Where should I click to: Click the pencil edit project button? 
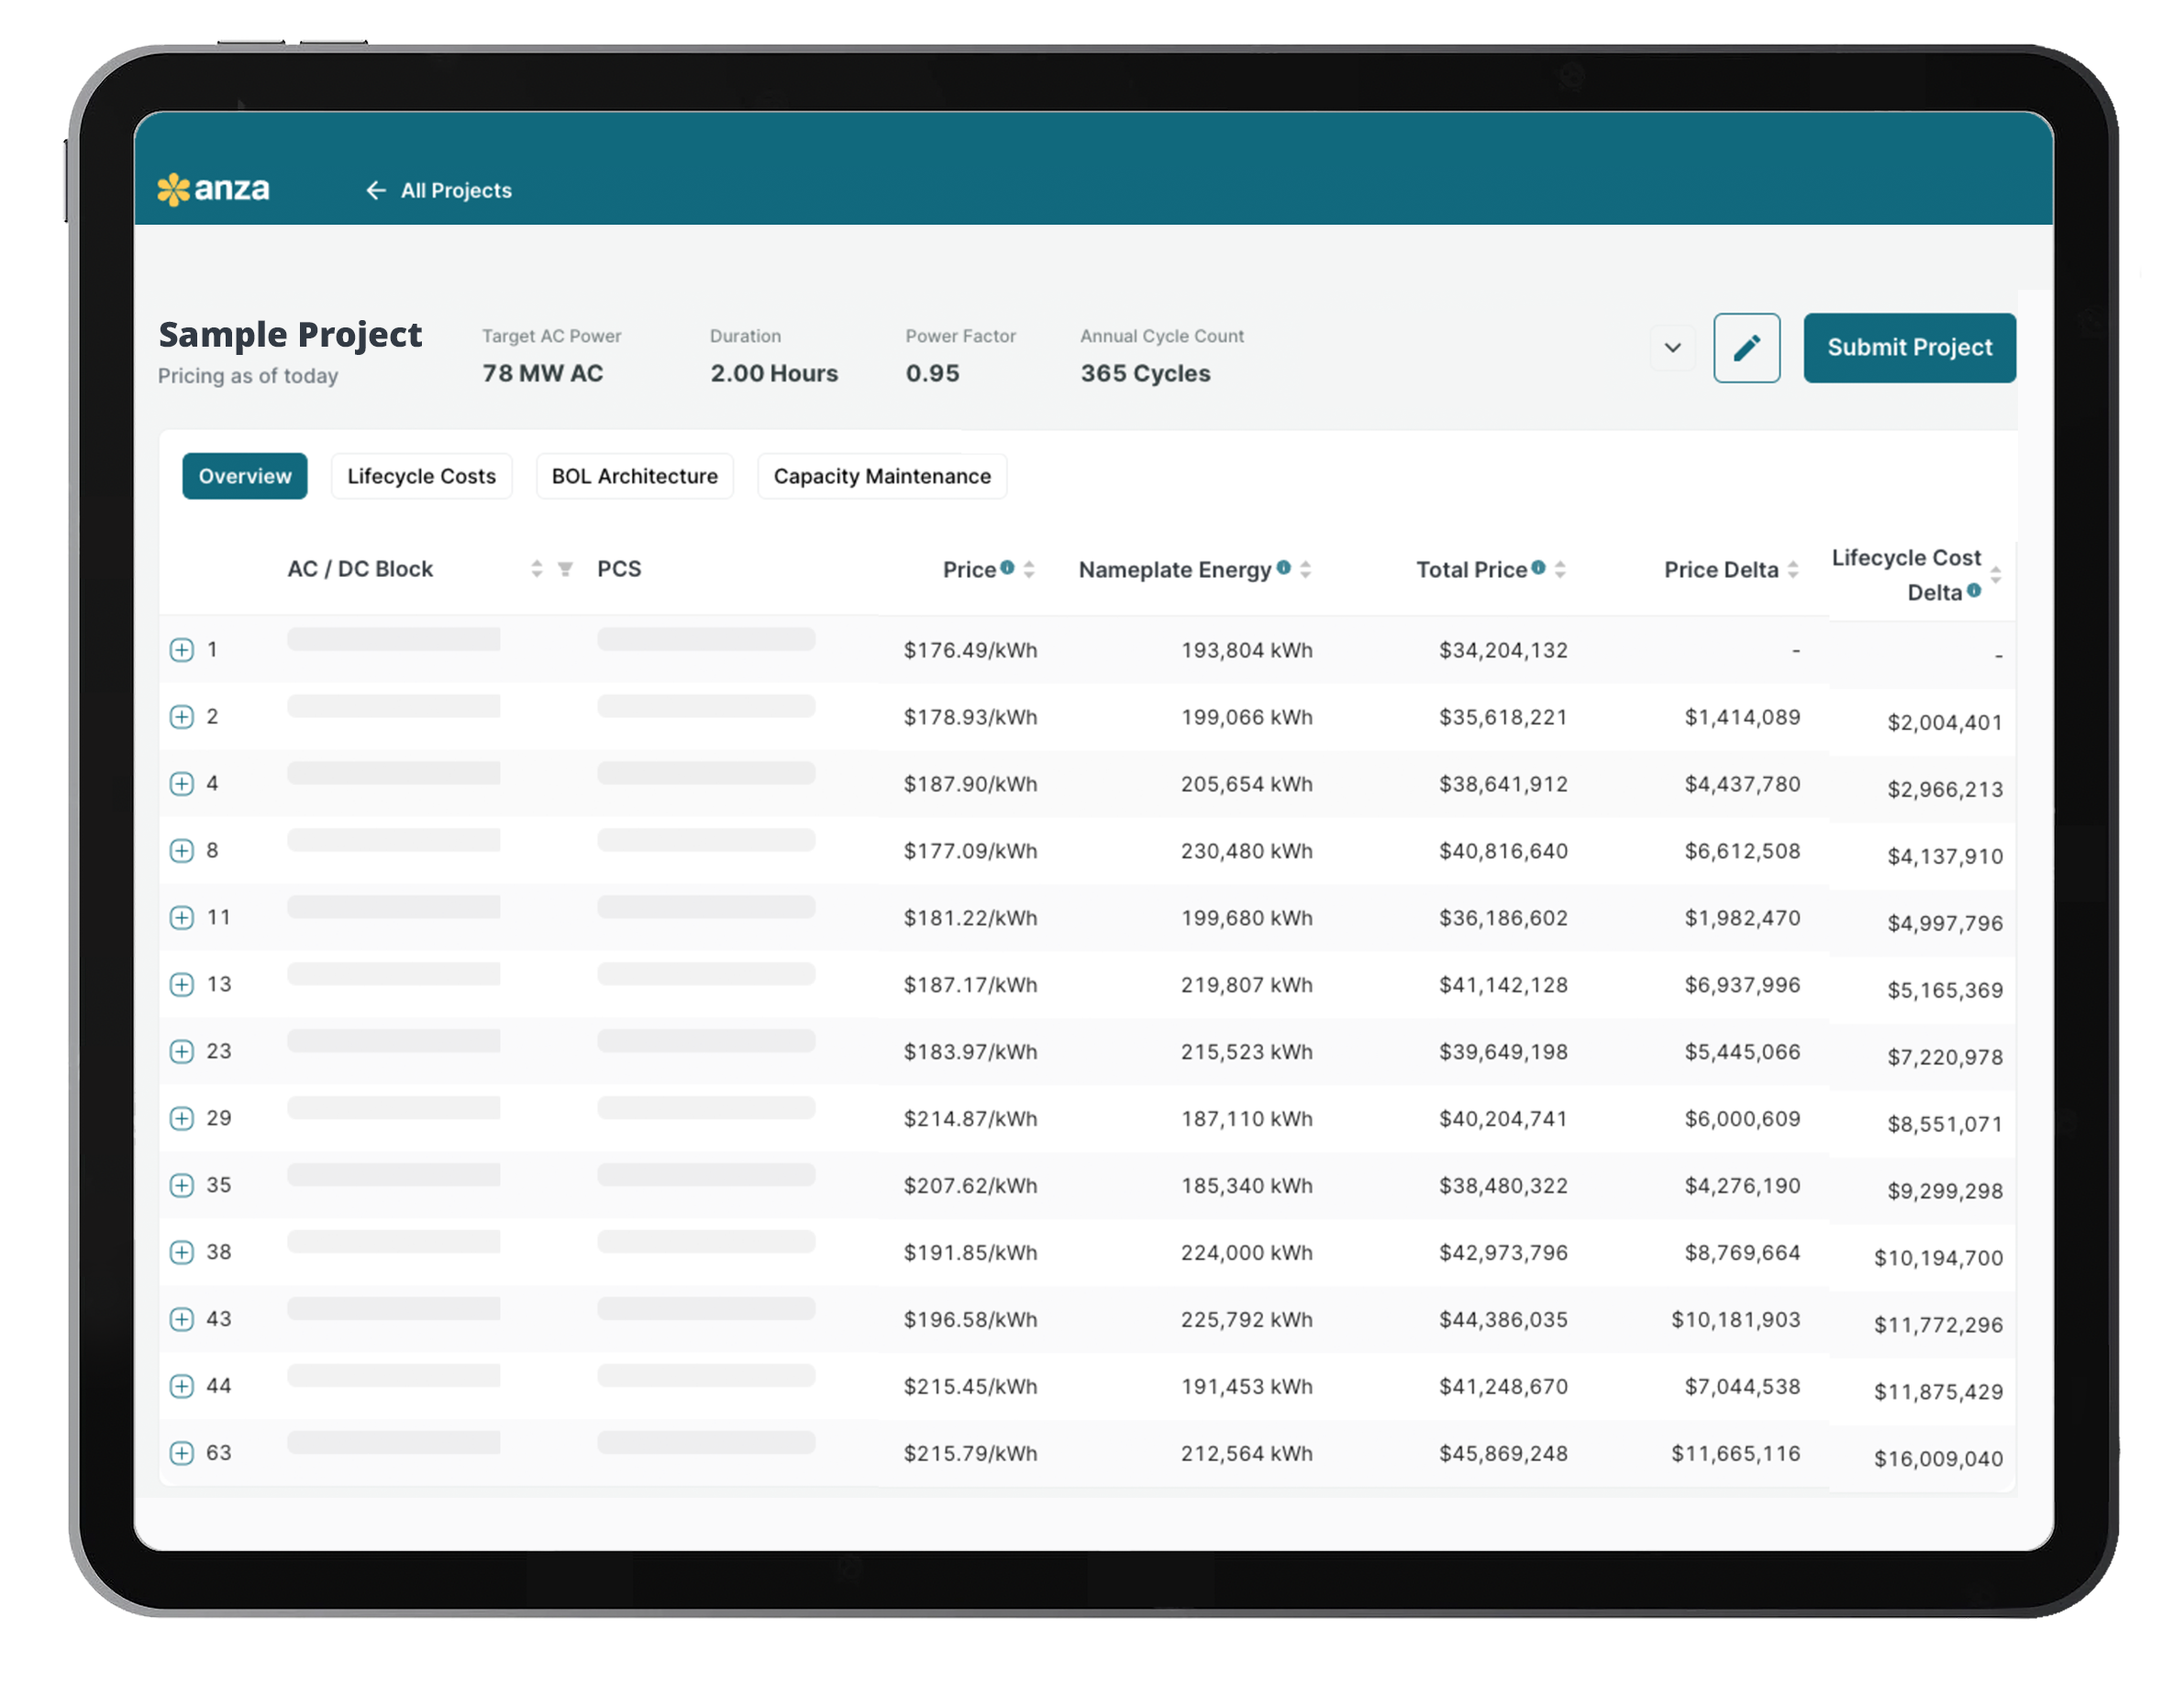[1746, 347]
